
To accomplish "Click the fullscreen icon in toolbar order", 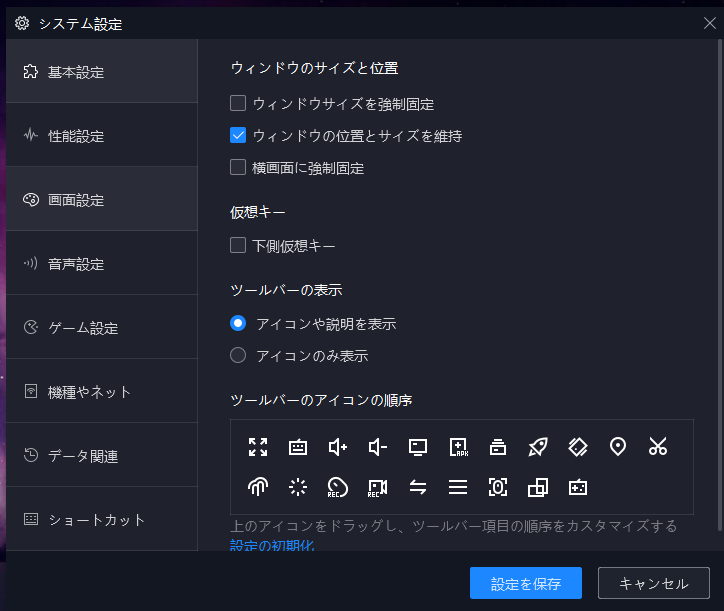I will [x=258, y=447].
